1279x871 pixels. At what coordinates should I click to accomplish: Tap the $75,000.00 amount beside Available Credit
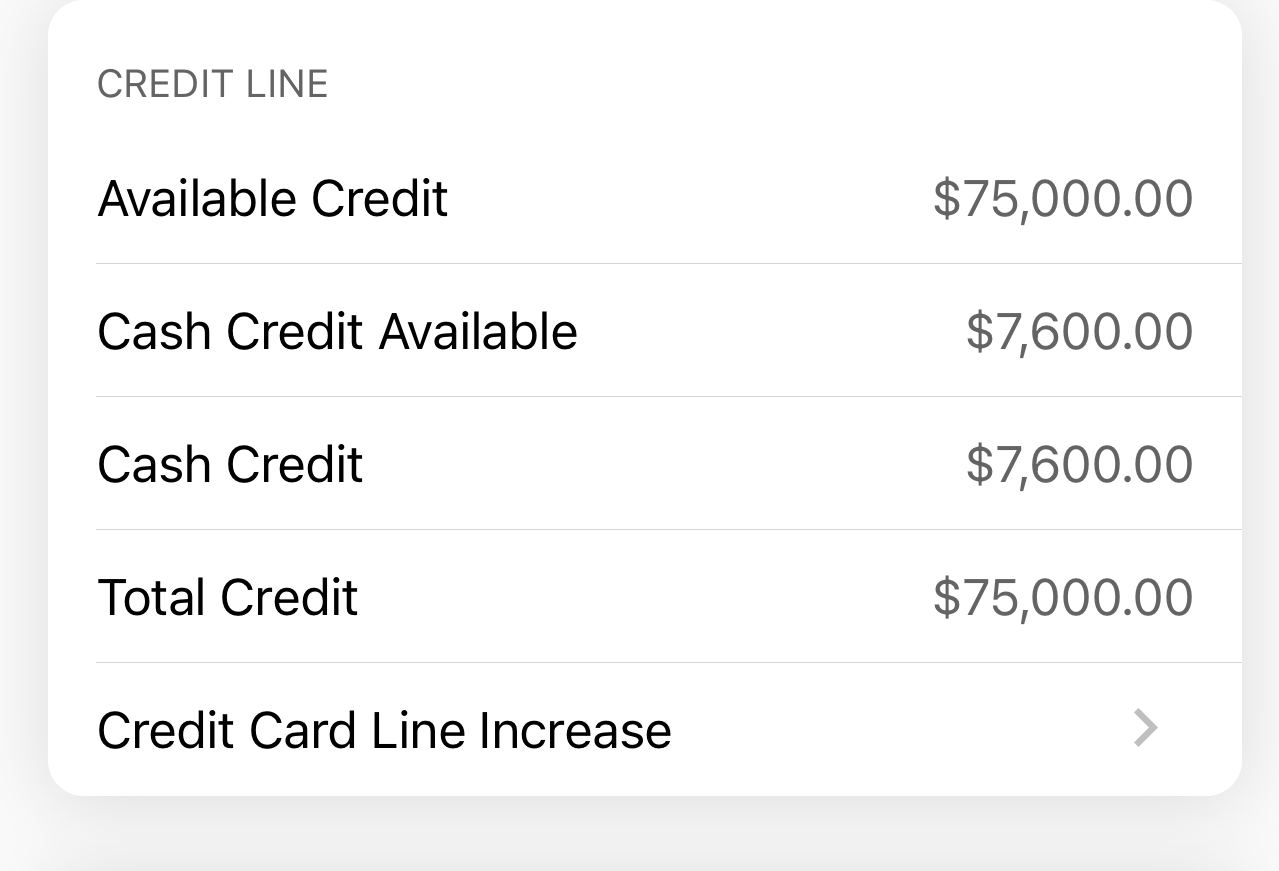(1062, 198)
